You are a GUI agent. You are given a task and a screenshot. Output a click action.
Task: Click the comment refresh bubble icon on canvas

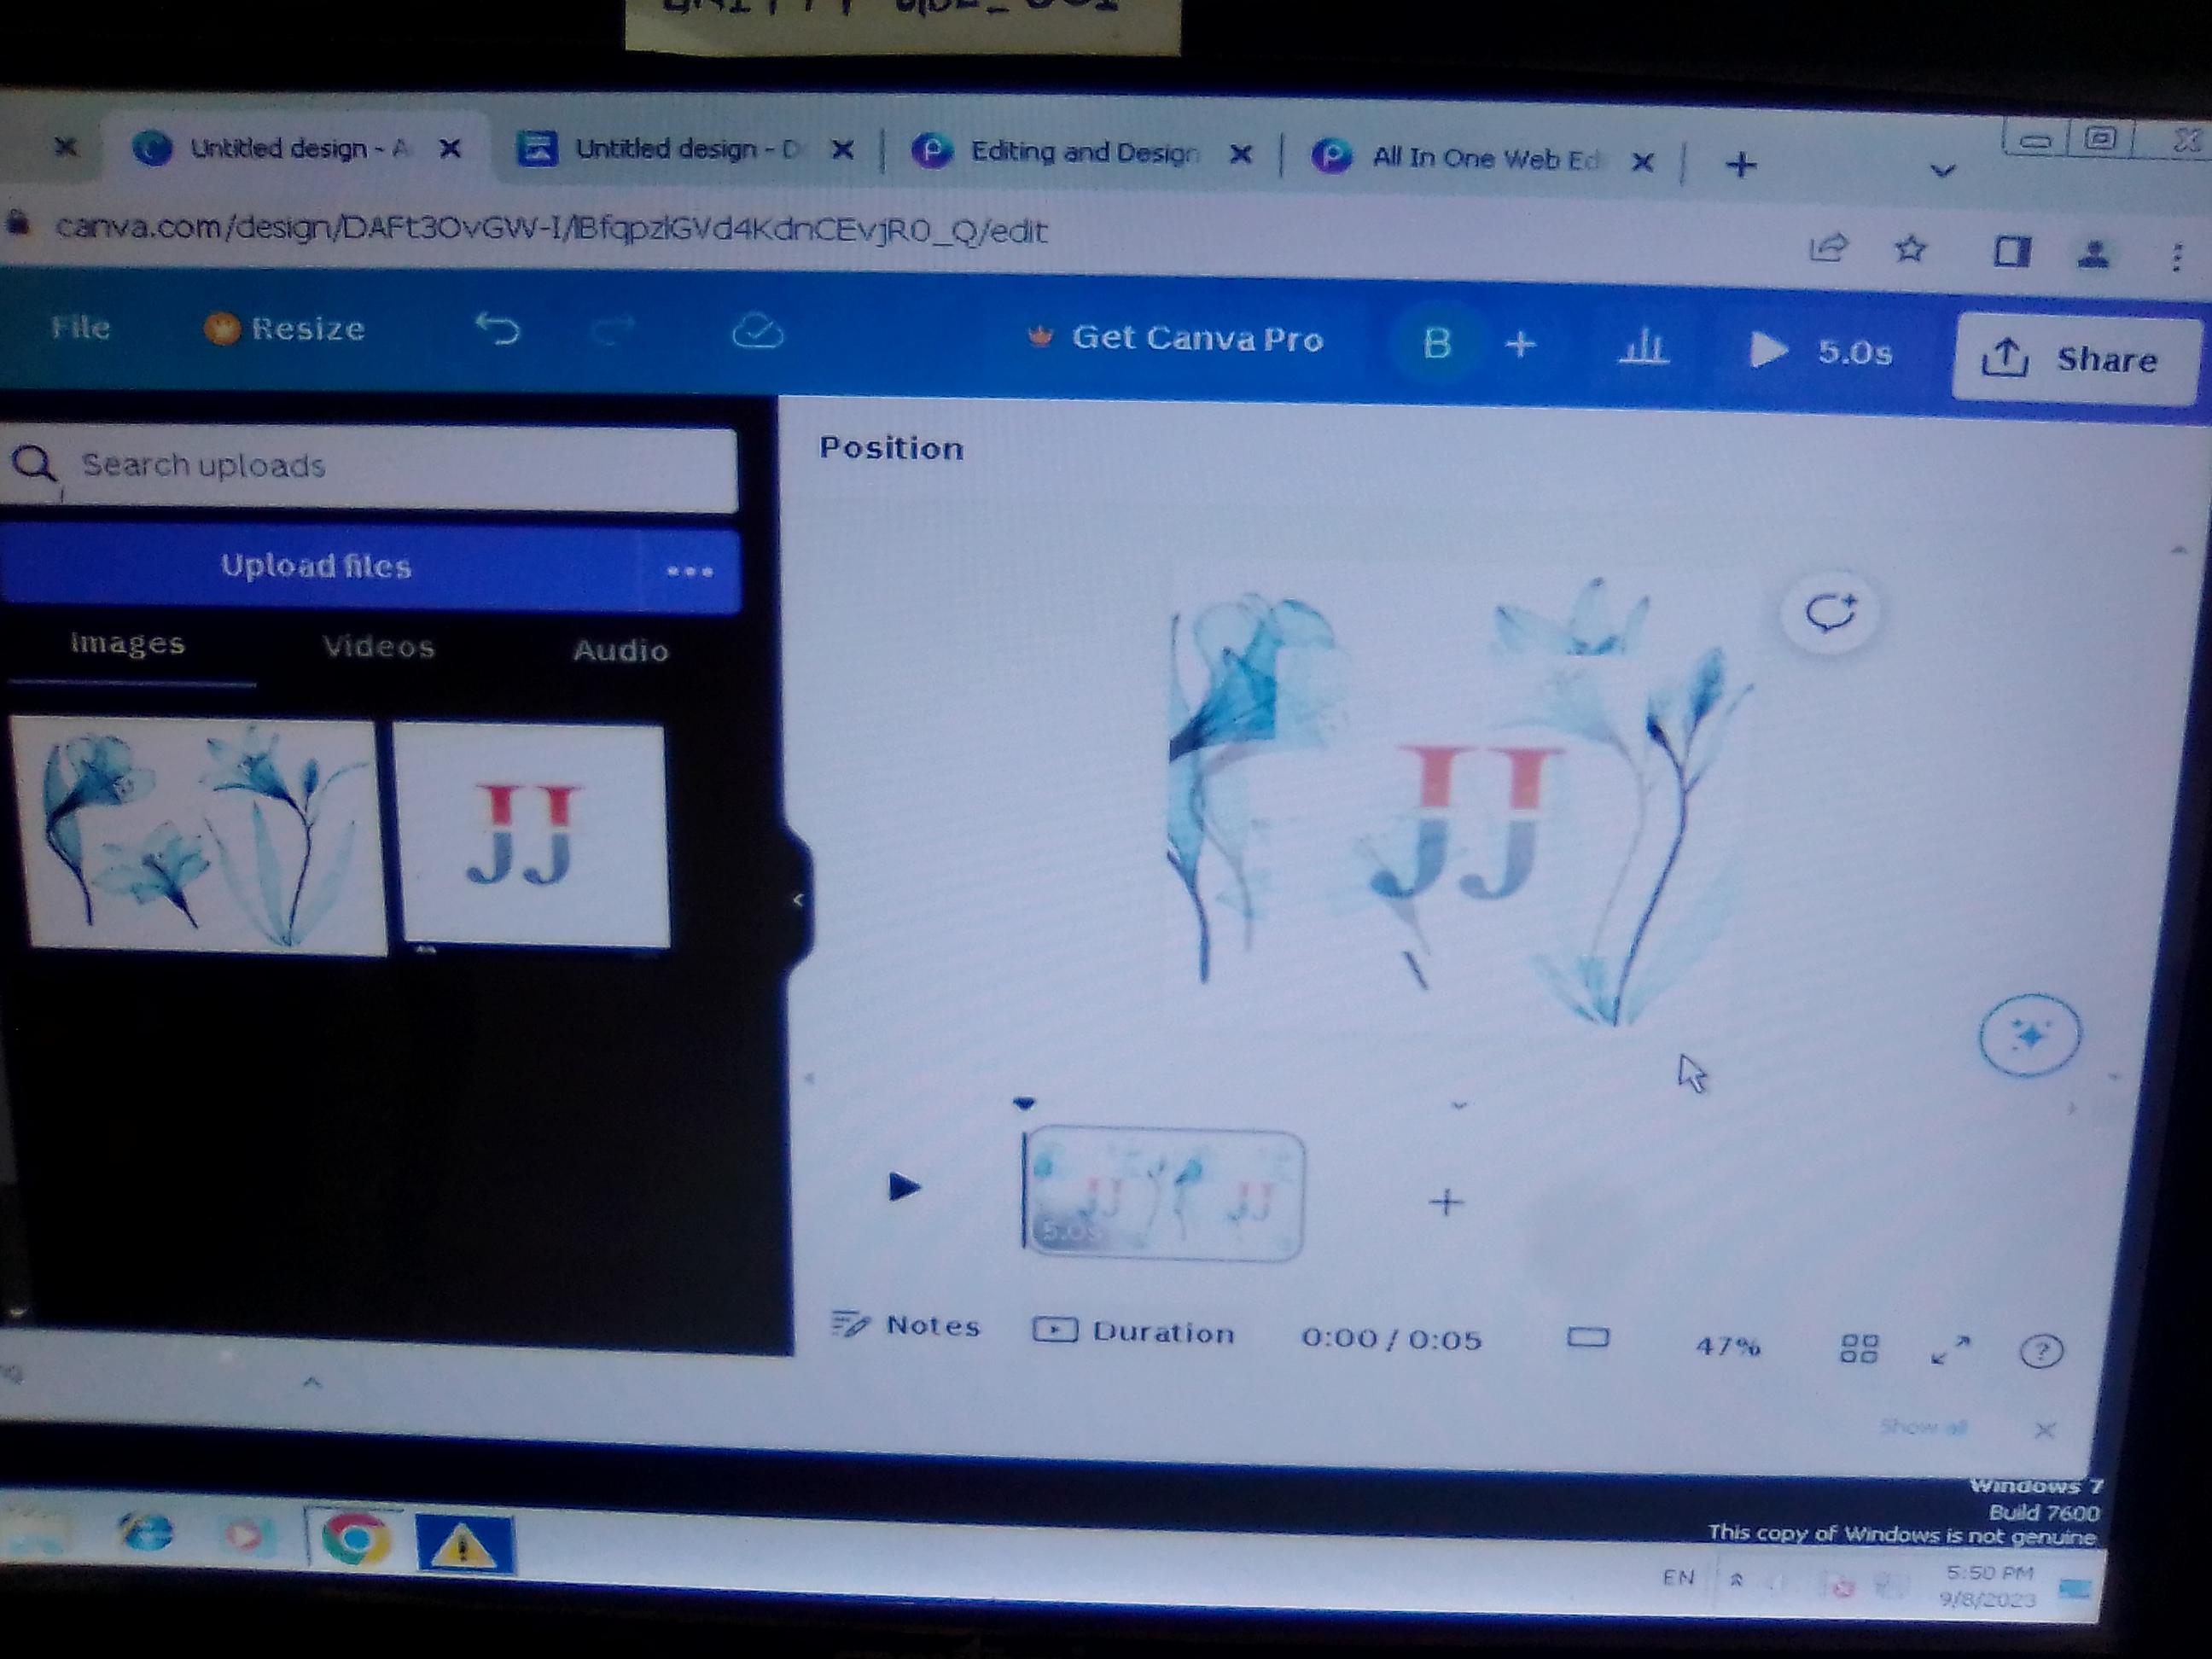[1829, 612]
